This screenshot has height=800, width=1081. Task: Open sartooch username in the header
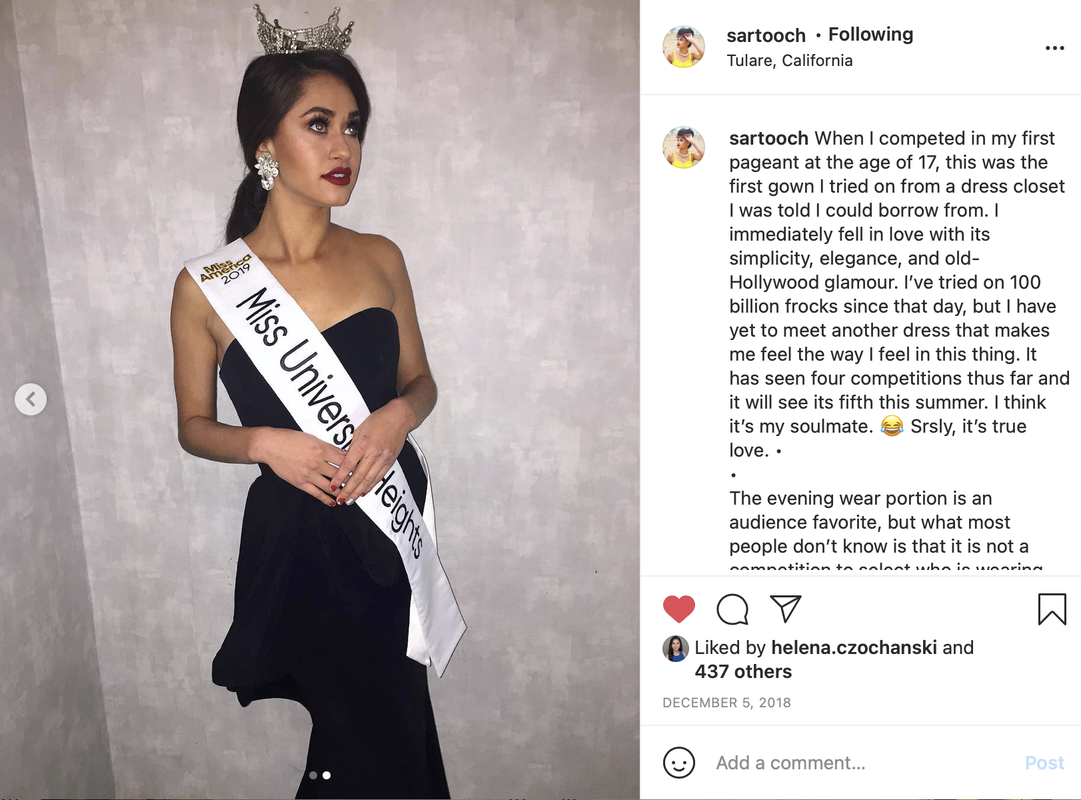(x=766, y=35)
